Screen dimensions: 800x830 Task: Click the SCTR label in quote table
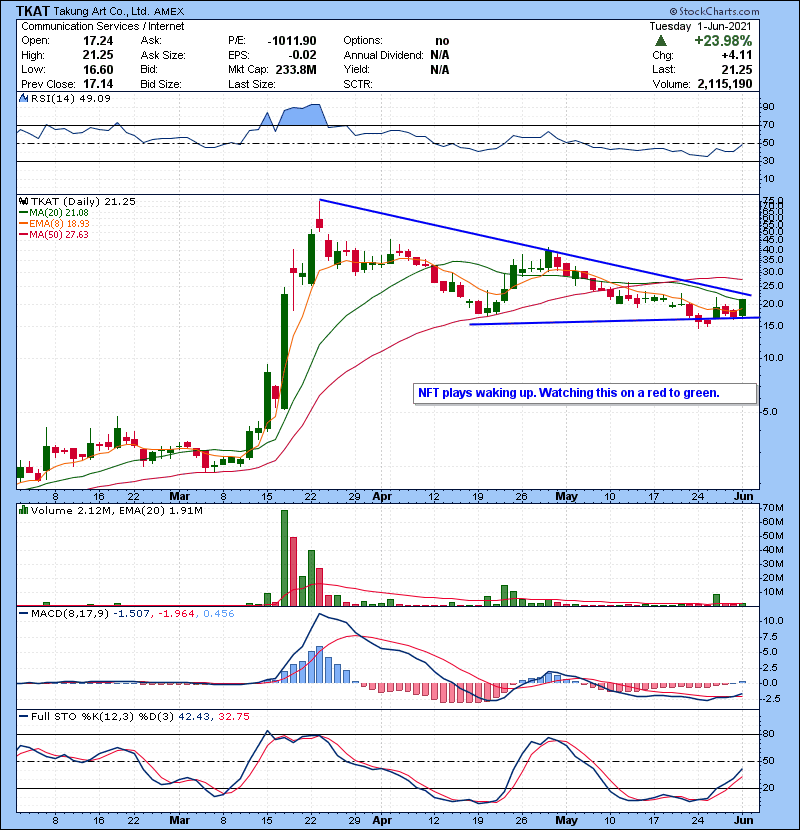[x=358, y=84]
